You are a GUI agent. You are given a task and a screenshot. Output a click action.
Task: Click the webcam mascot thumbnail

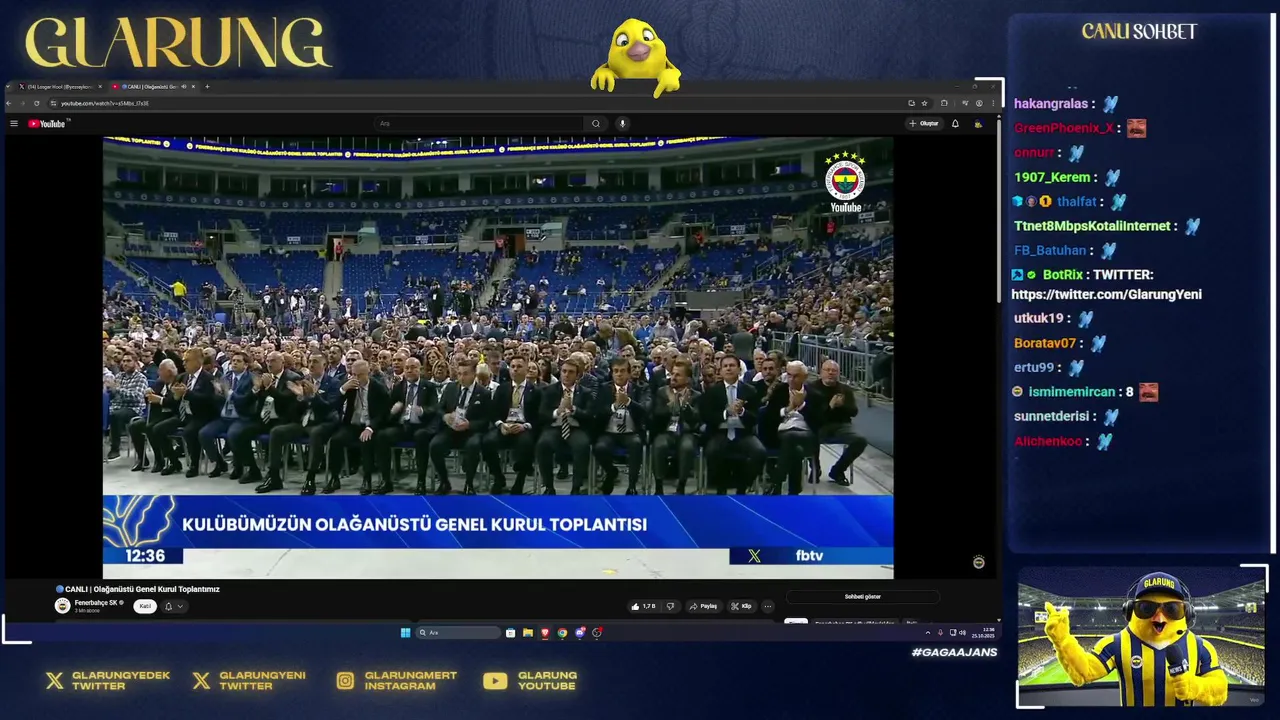1141,639
